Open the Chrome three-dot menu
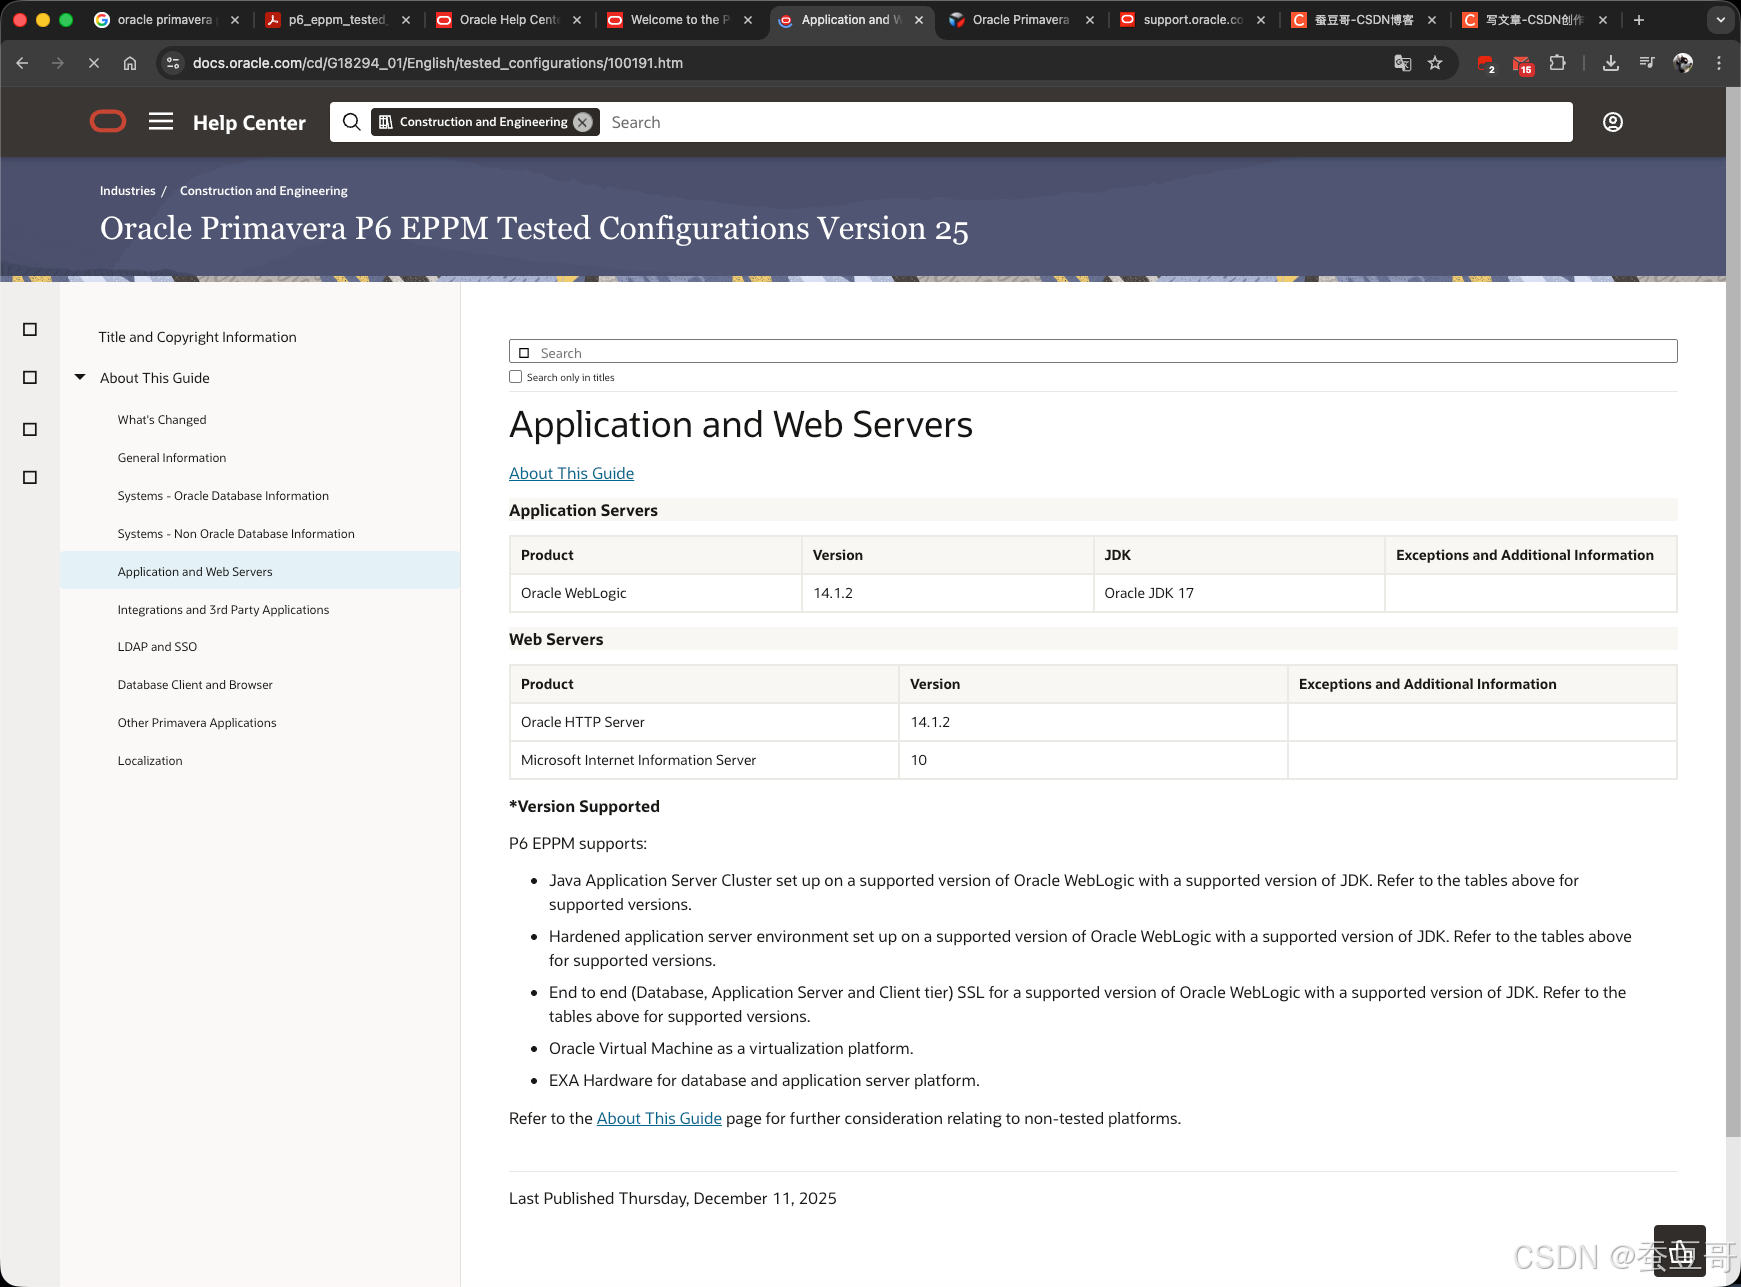Viewport: 1741px width, 1287px height. click(1719, 63)
